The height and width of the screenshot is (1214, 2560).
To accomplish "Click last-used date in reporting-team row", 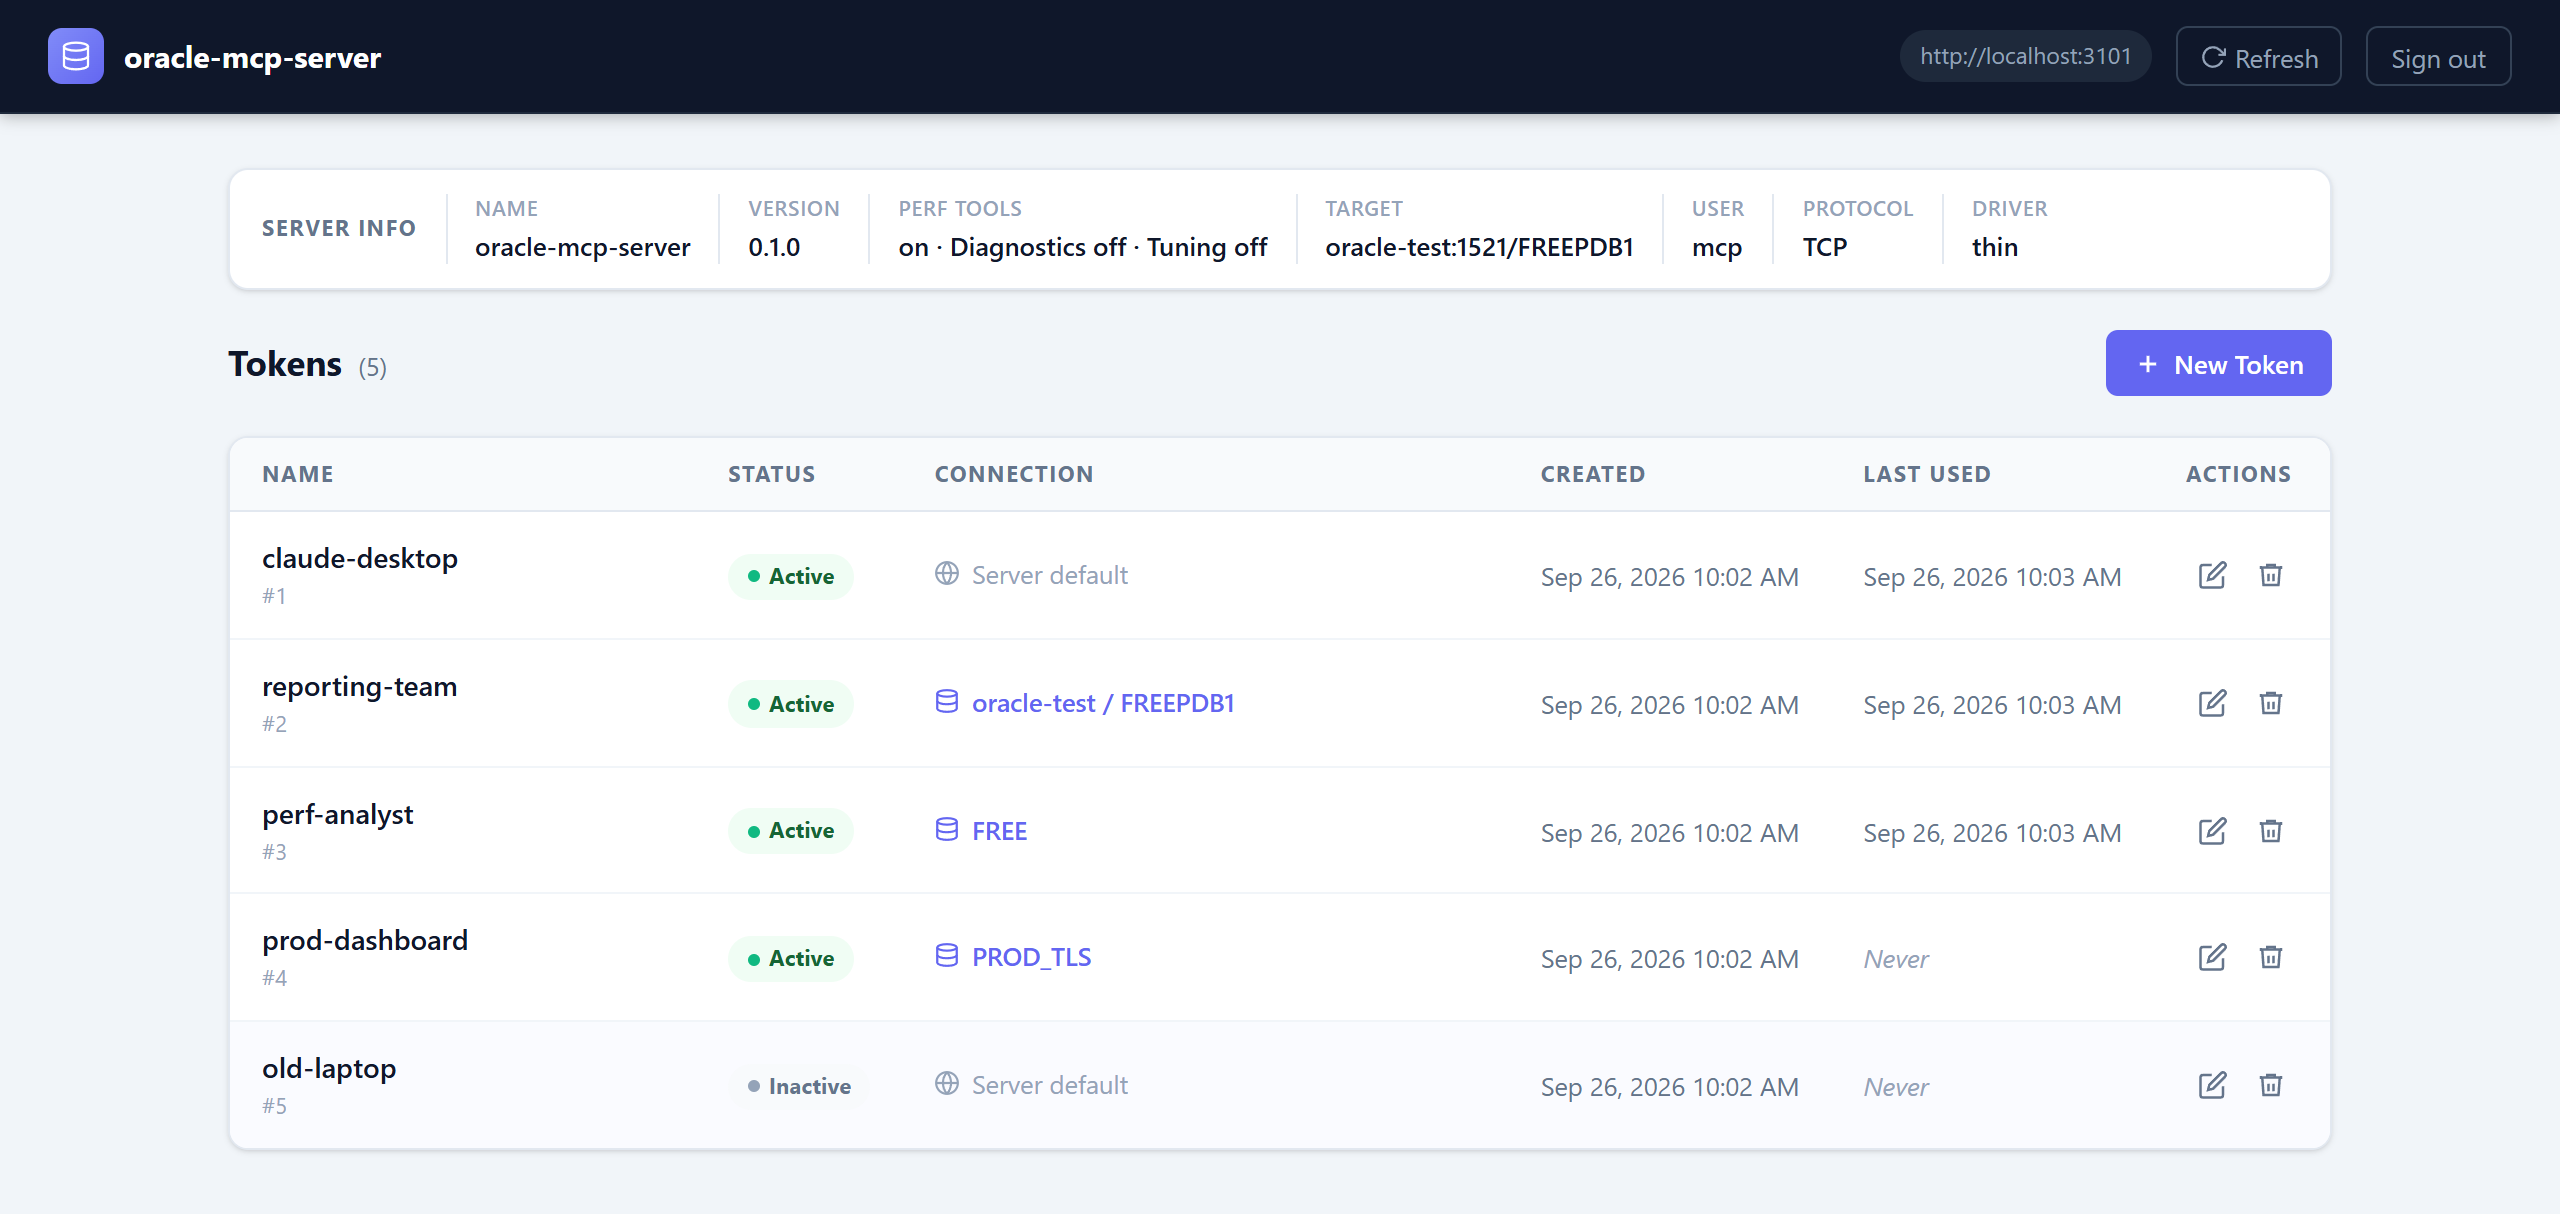I will pyautogui.click(x=1992, y=705).
